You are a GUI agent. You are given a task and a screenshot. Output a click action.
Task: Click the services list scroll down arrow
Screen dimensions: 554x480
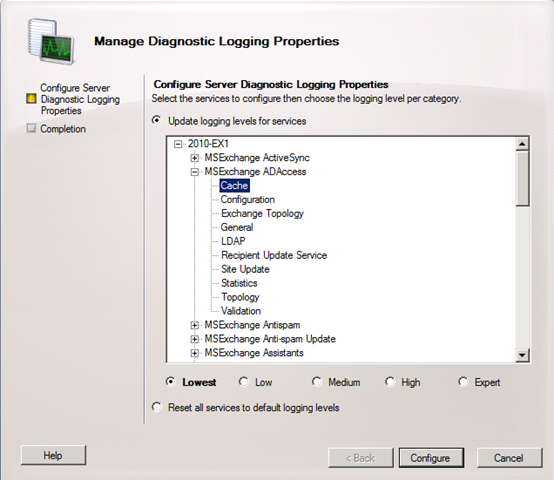coord(522,355)
